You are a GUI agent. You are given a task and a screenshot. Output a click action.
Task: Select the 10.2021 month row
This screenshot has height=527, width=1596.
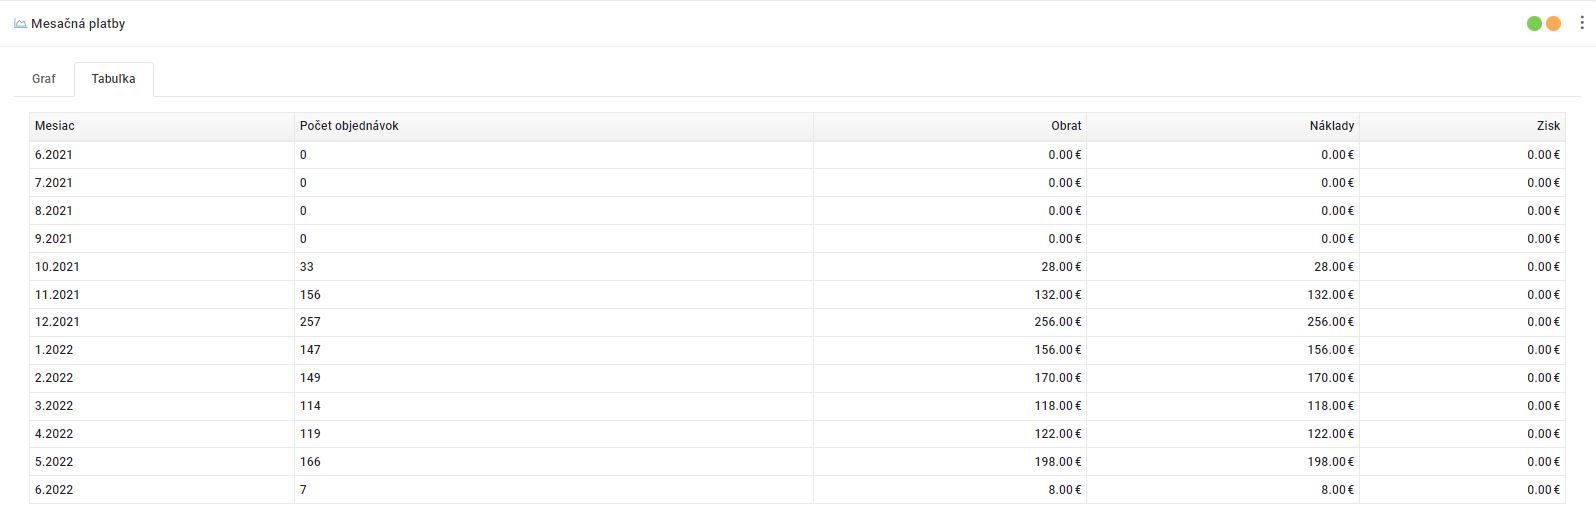(57, 267)
